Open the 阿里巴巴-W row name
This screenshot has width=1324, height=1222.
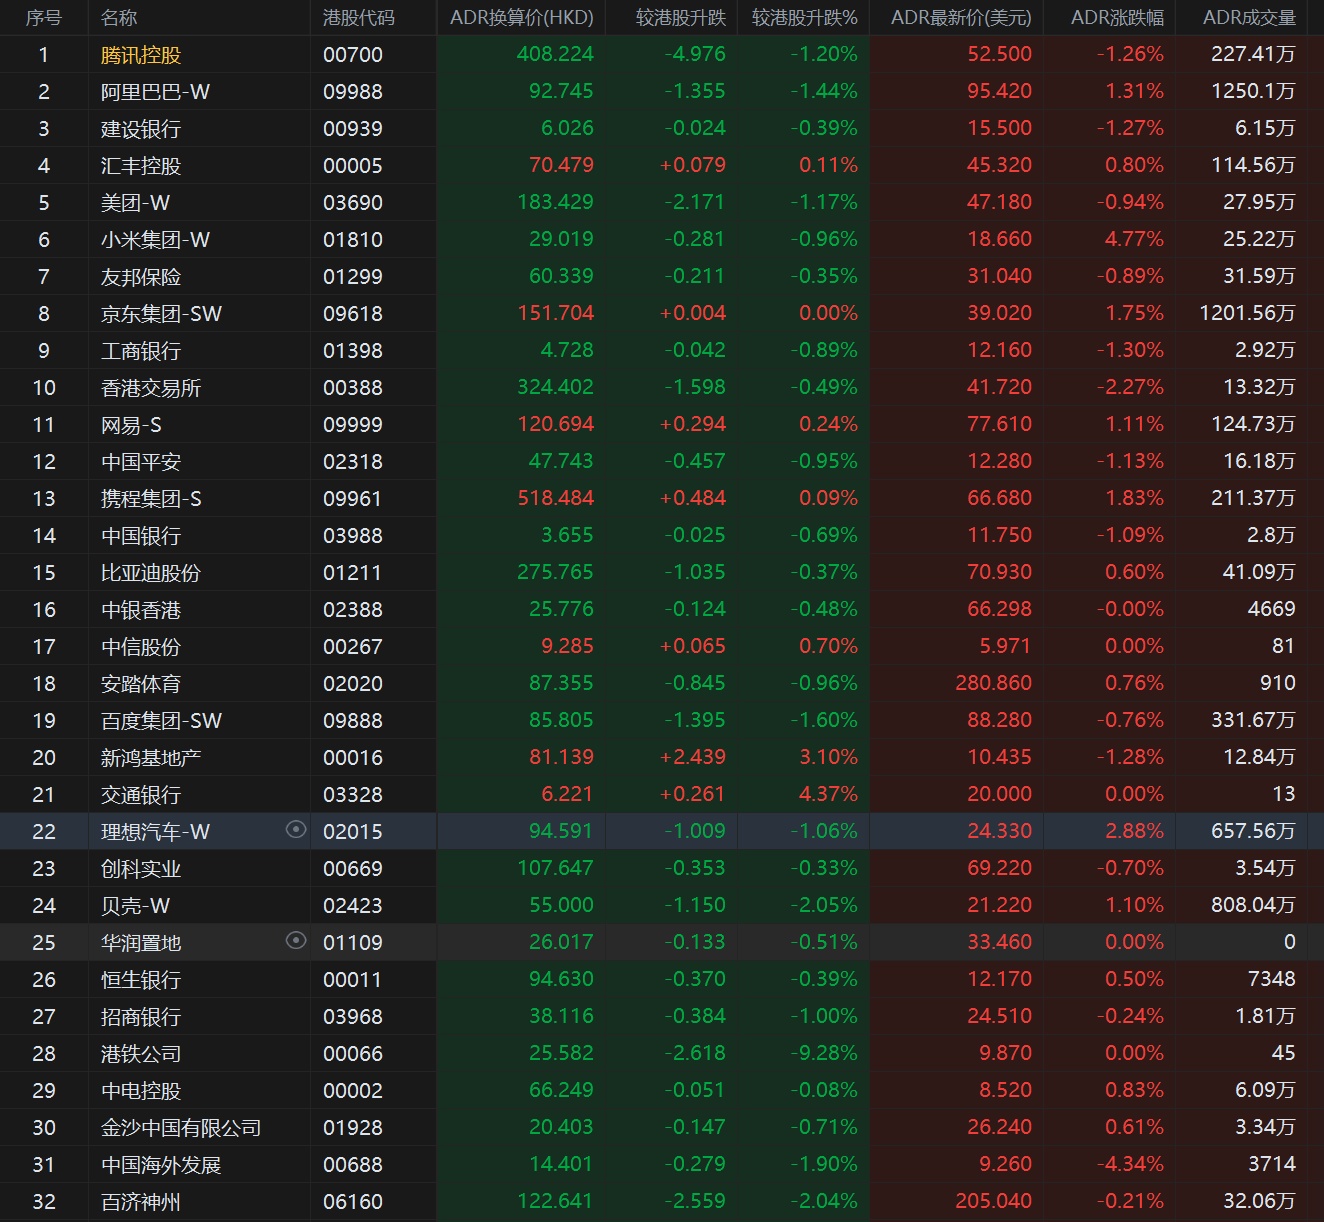(x=155, y=92)
